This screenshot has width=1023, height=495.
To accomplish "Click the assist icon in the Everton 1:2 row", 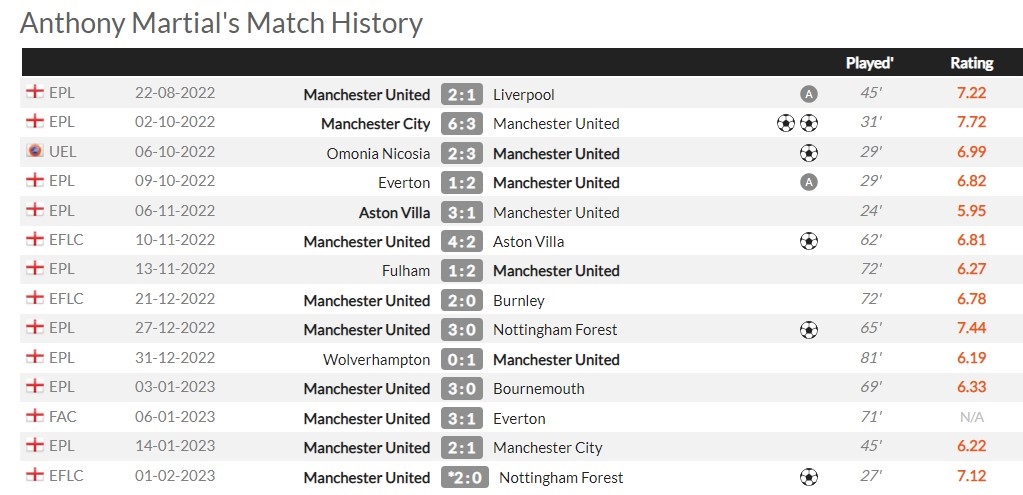I will (x=809, y=182).
